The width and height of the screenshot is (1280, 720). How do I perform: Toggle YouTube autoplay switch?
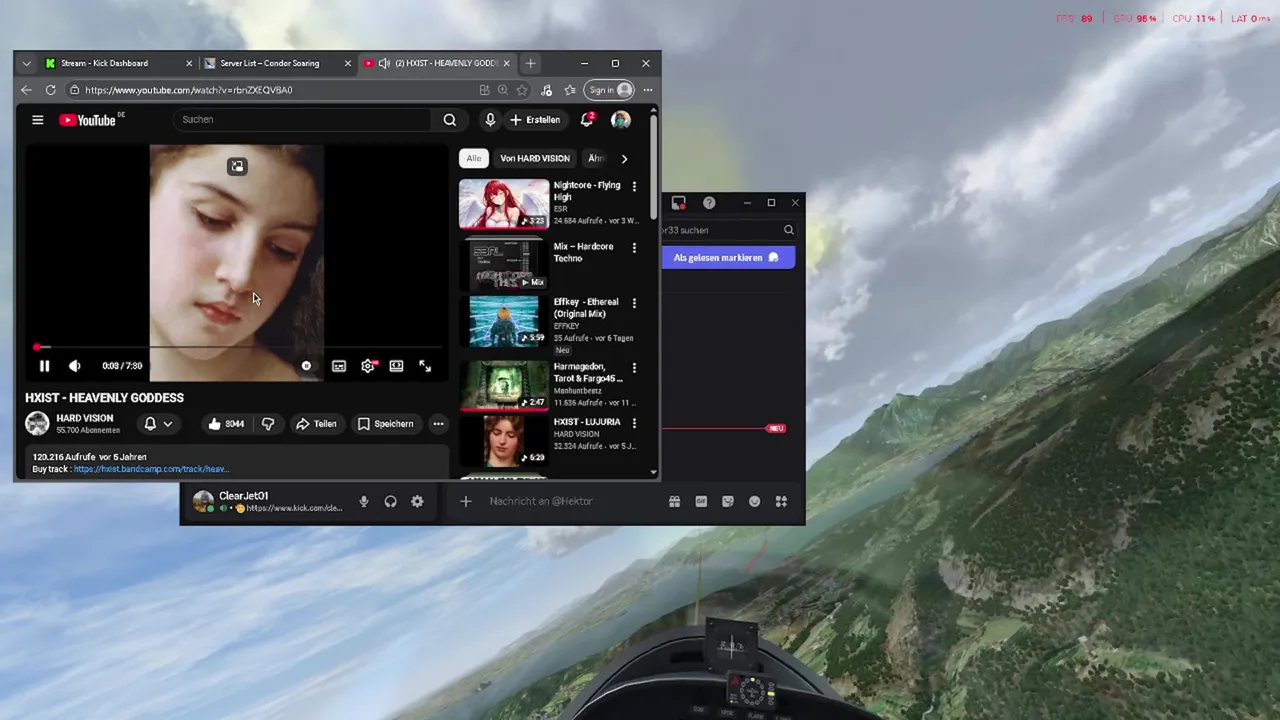point(306,366)
